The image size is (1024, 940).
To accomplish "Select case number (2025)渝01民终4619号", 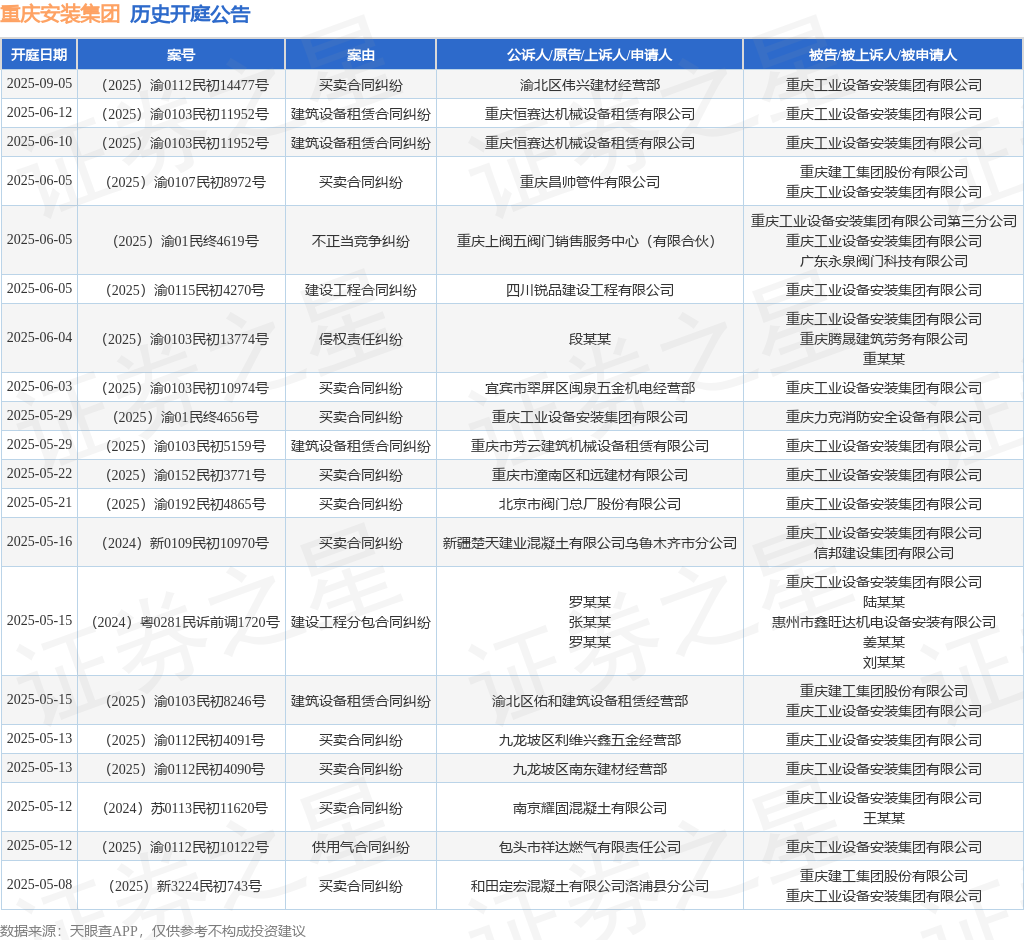I will pyautogui.click(x=185, y=240).
